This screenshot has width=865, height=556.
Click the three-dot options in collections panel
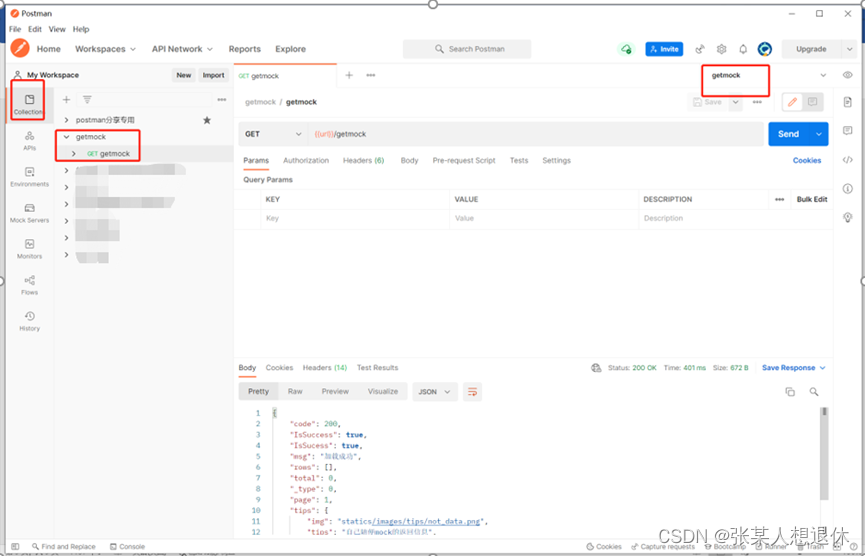(x=222, y=100)
